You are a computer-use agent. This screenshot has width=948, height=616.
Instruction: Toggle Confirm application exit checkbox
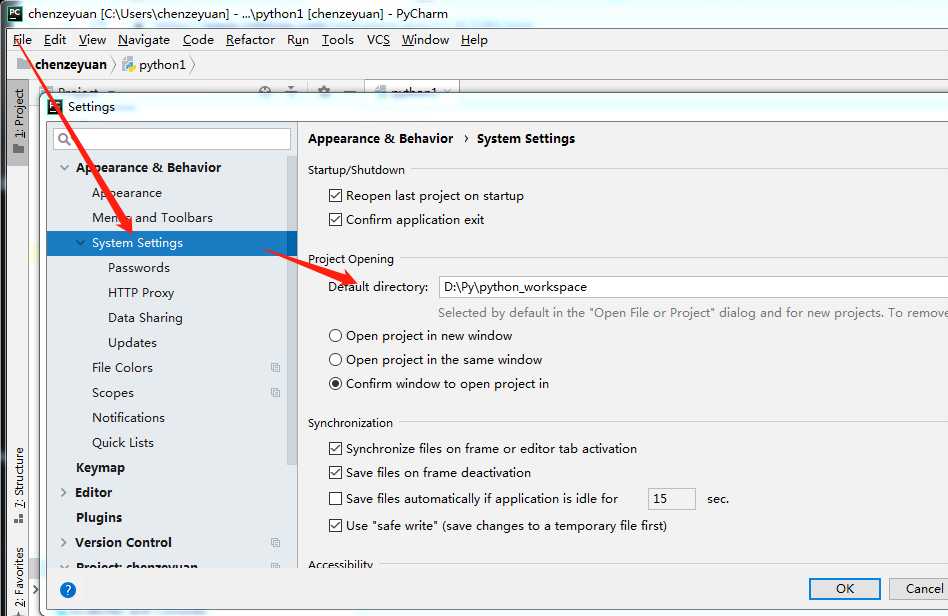tap(336, 219)
